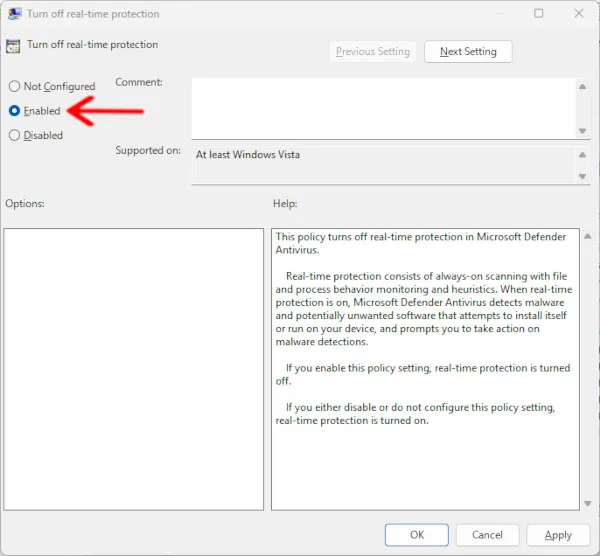Choose the Enabled radio option
This screenshot has height=556, width=600.
pos(15,111)
